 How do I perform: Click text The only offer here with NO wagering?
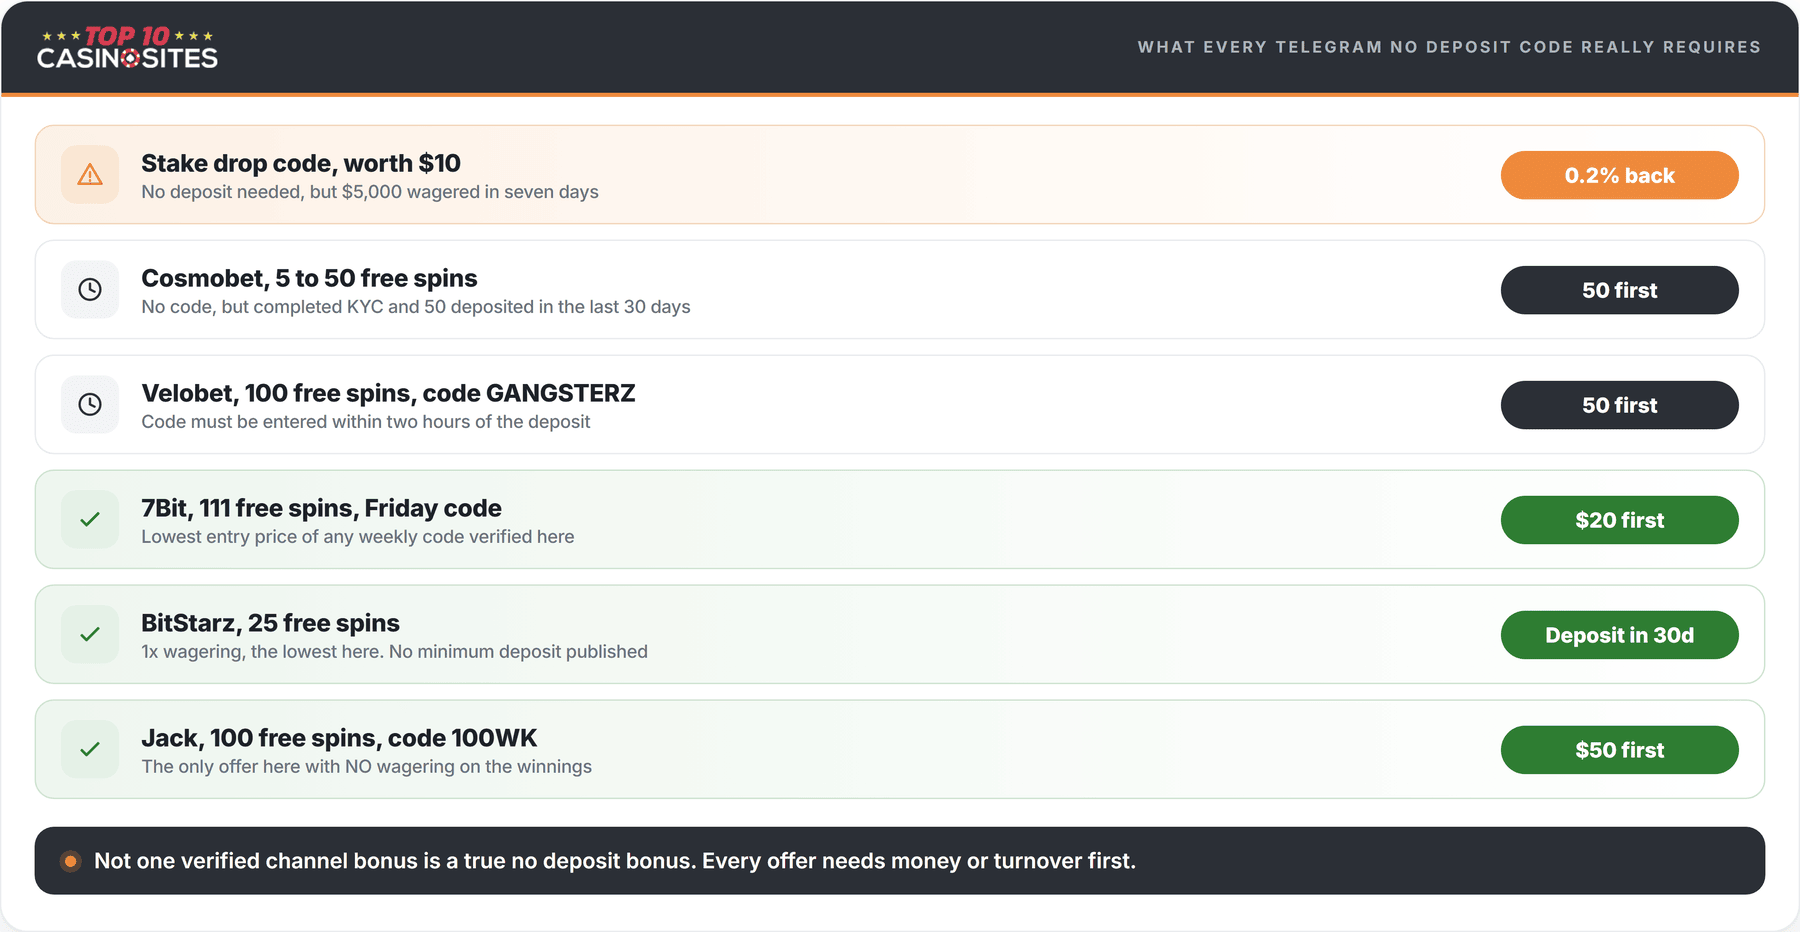click(x=366, y=767)
